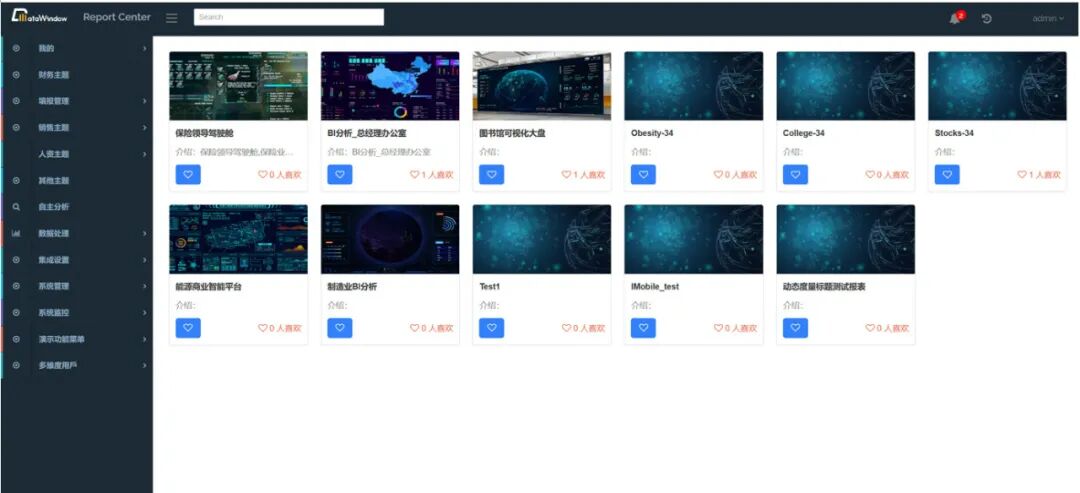The image size is (1080, 493).
Task: Expand the 填报管理 sidebar menu
Action: coord(77,101)
